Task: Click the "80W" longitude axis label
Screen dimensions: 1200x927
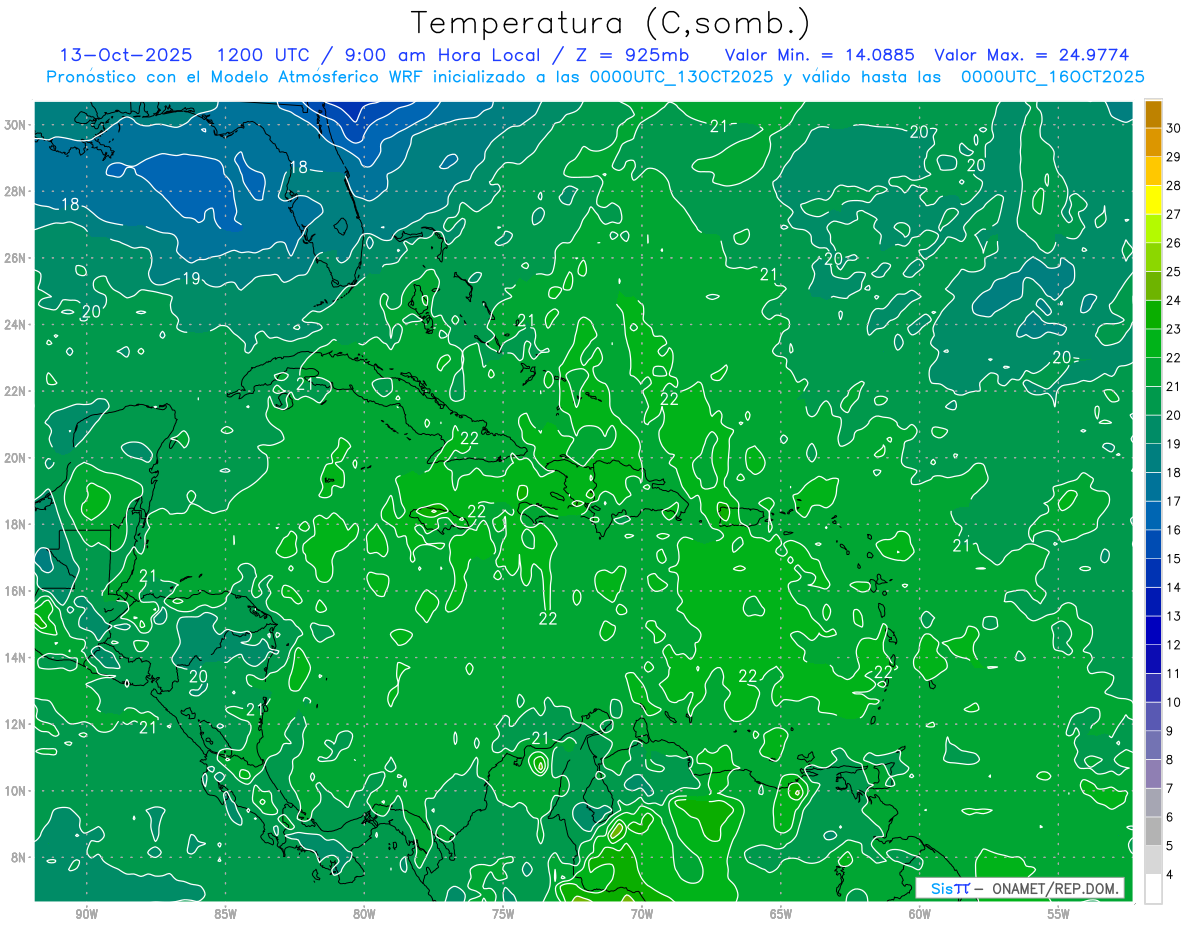Action: click(x=364, y=914)
